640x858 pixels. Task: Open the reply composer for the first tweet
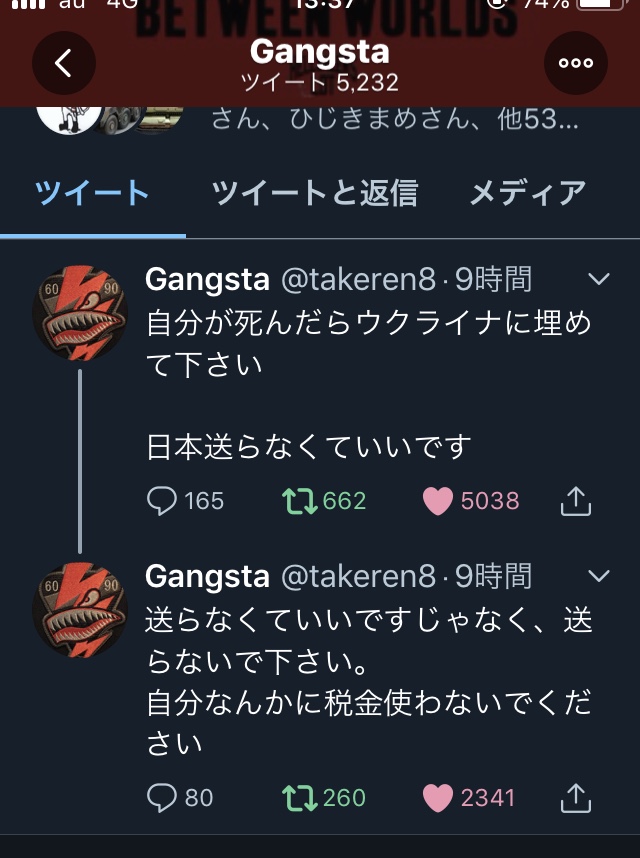pyautogui.click(x=160, y=501)
